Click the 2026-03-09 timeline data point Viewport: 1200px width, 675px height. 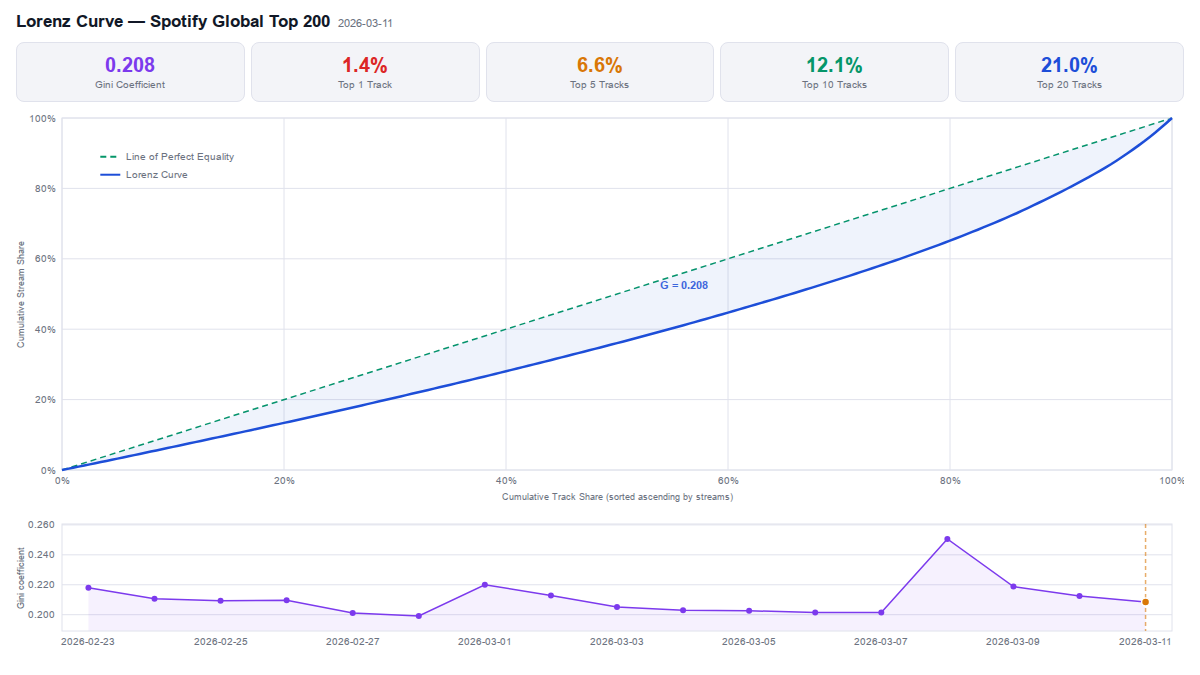point(1013,586)
